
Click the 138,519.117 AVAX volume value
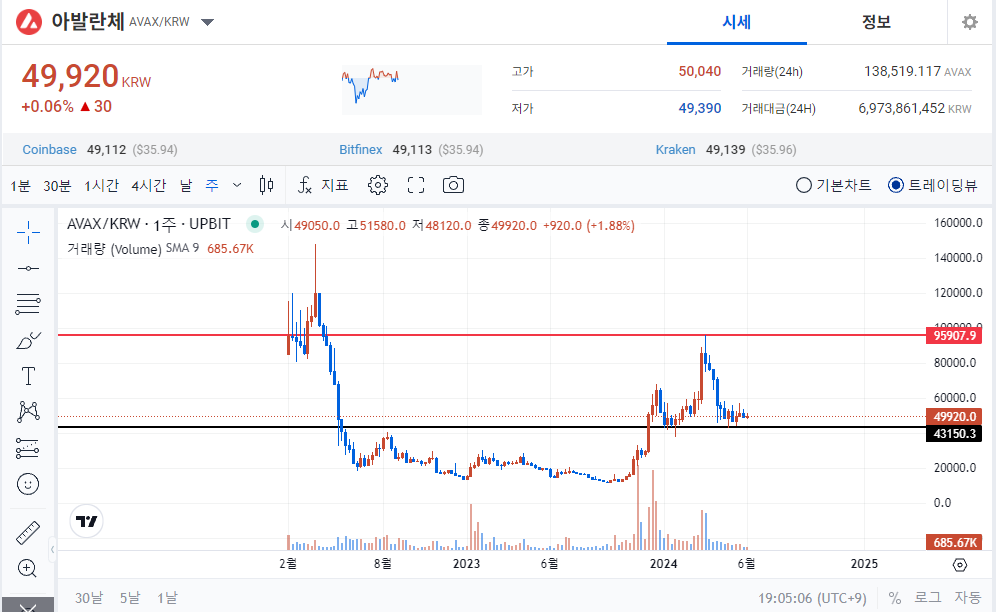[x=917, y=71]
